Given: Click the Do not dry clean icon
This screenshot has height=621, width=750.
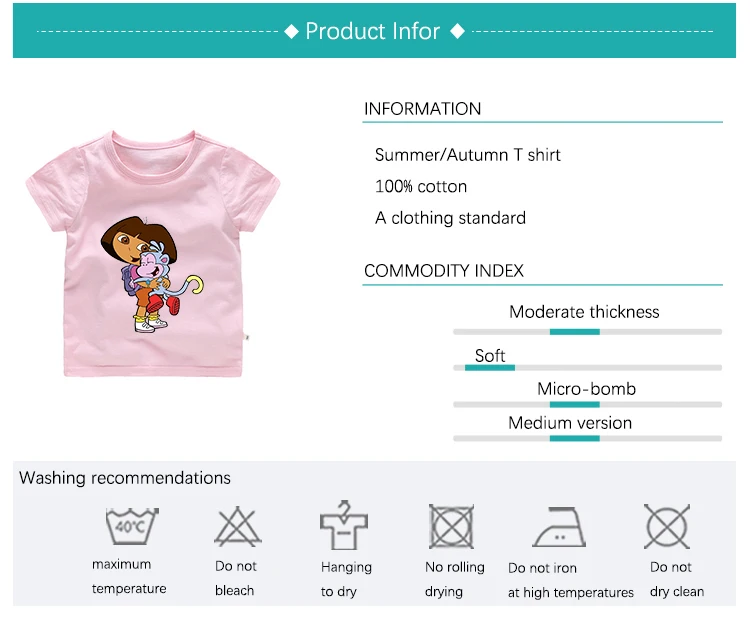Looking at the screenshot, I should pyautogui.click(x=666, y=525).
